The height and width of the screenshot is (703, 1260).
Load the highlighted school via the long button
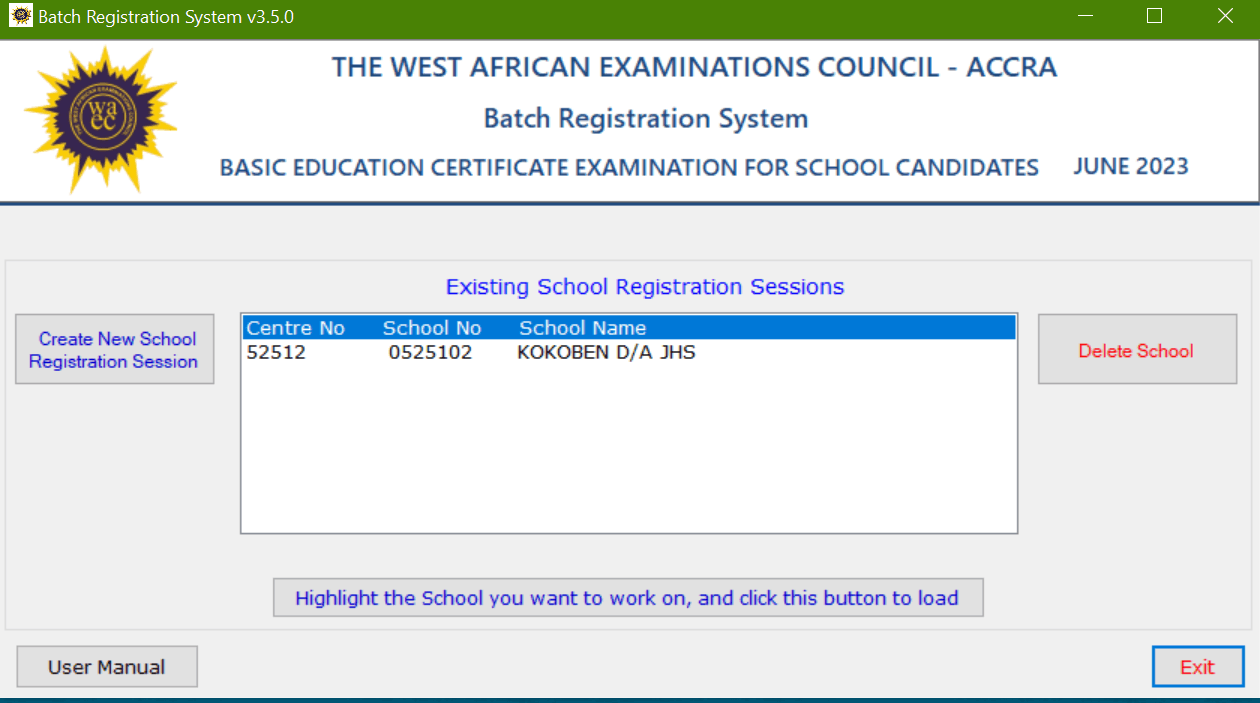tap(628, 598)
